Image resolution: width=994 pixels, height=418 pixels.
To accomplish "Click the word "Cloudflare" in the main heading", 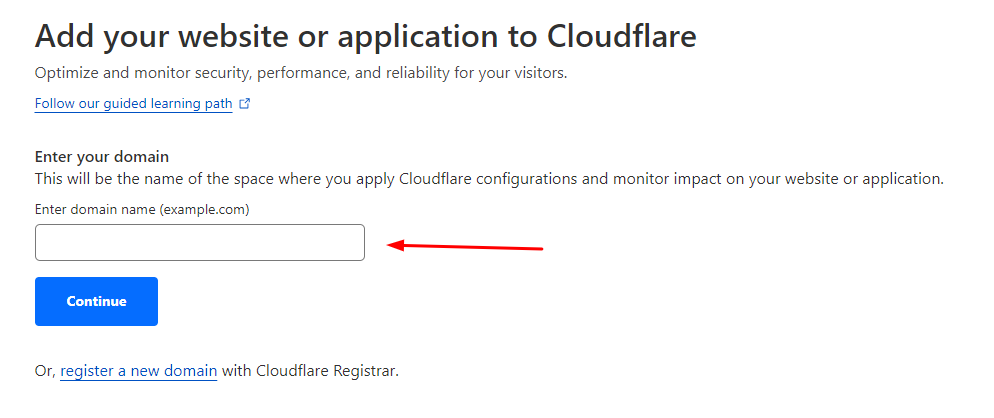I will pos(621,36).
